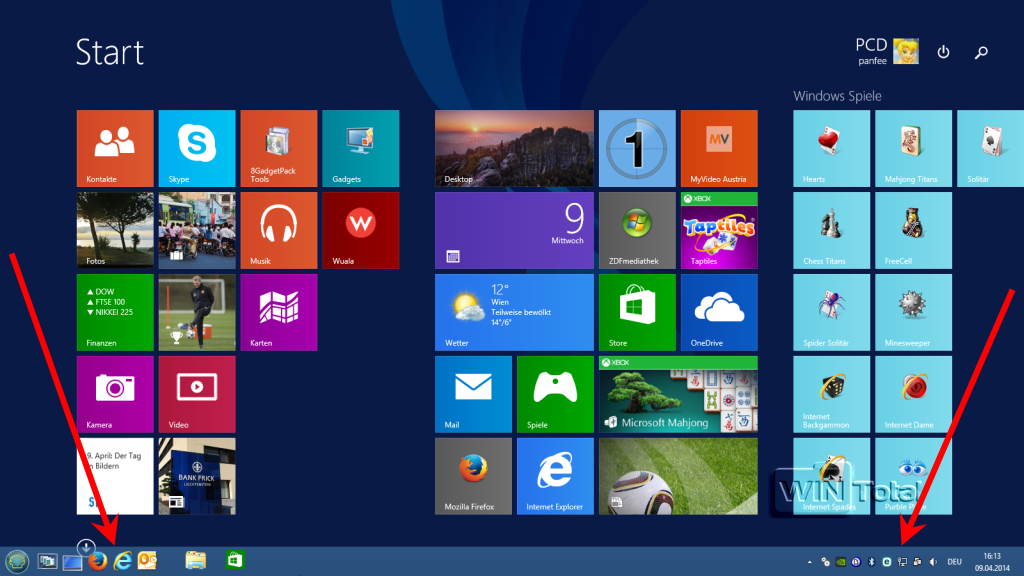Open the Microsoft Mahjong tile

(679, 394)
